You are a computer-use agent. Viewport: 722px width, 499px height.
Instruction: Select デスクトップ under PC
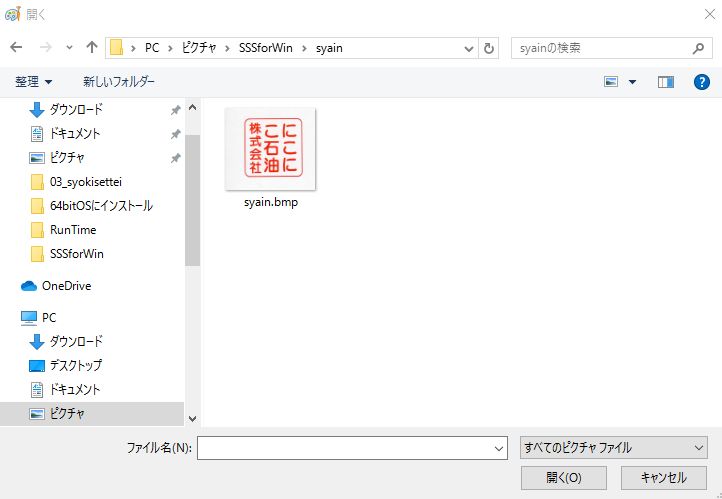(x=76, y=366)
